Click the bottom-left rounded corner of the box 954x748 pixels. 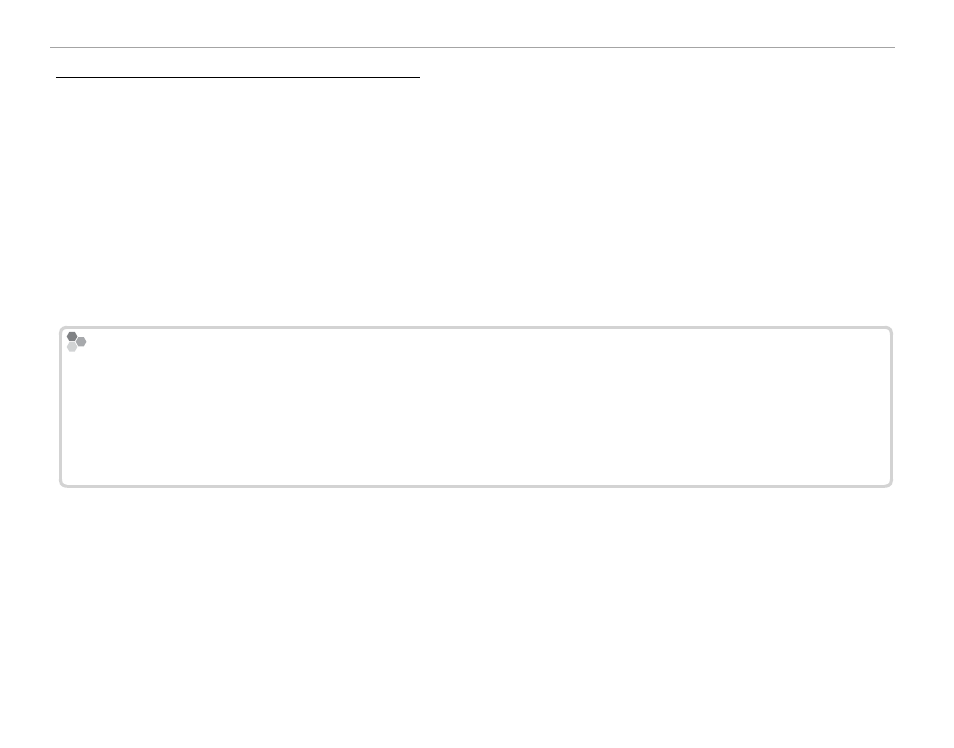point(62,484)
